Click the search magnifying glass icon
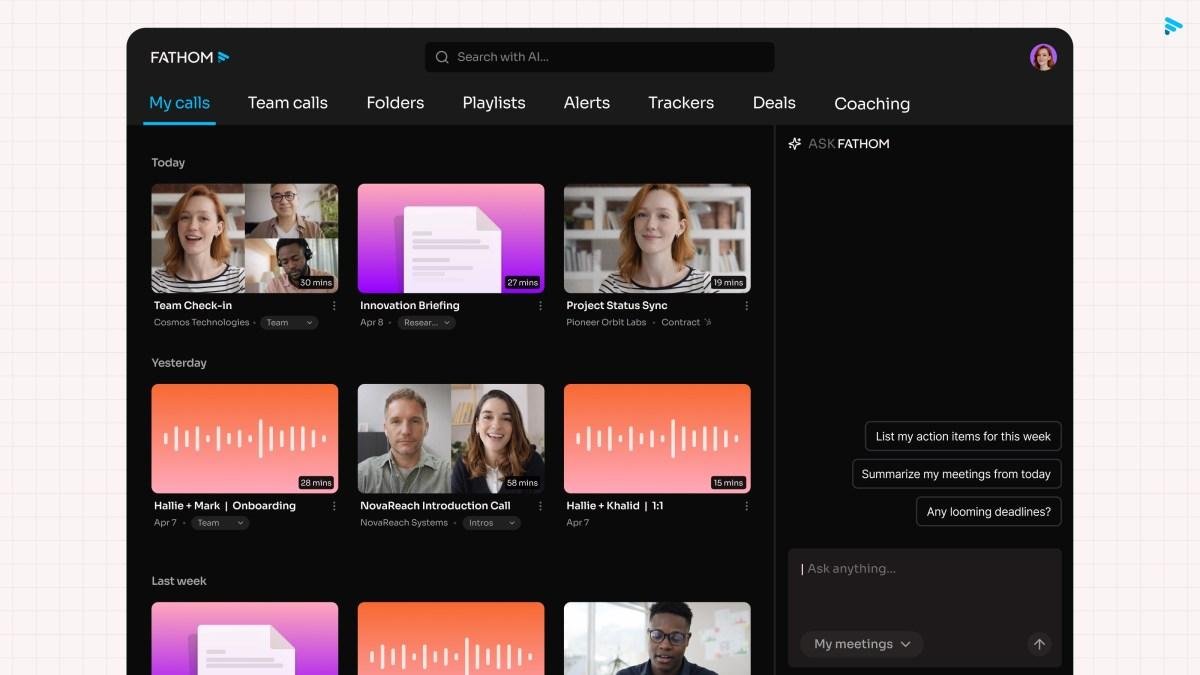The height and width of the screenshot is (675, 1200). pyautogui.click(x=441, y=57)
